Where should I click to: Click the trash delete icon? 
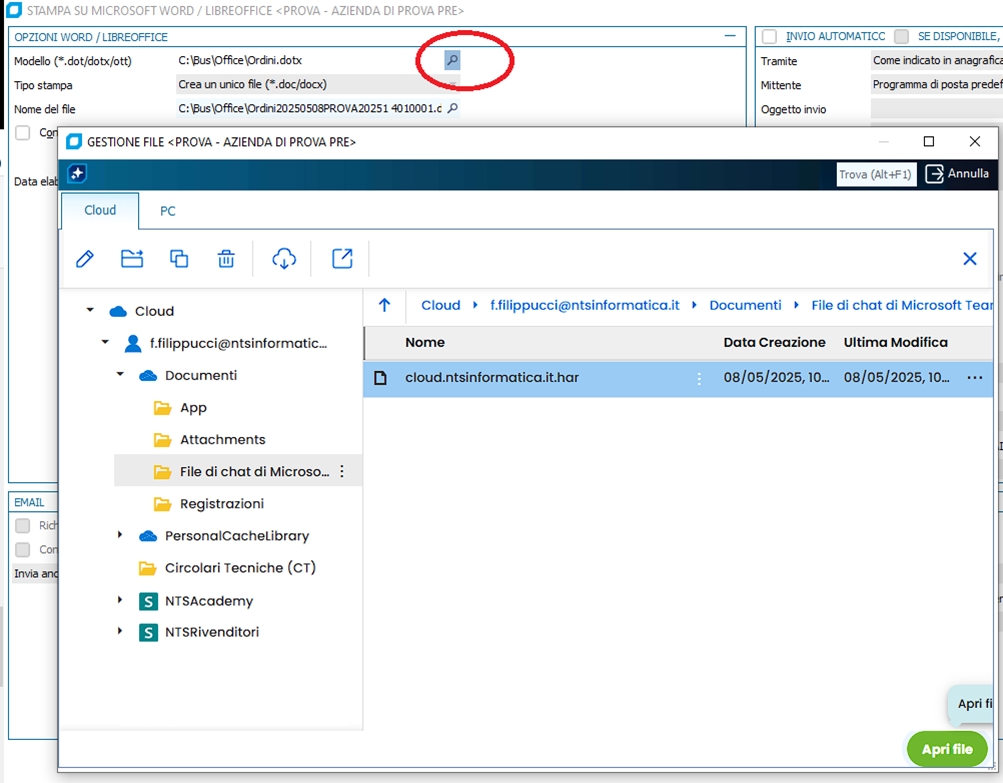point(226,259)
